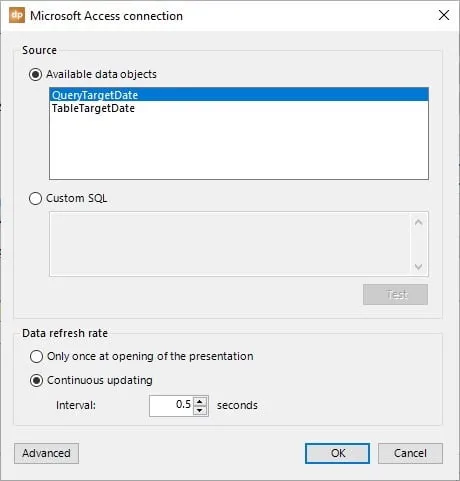
Task: Increase interval with the up arrow
Action: pos(200,401)
